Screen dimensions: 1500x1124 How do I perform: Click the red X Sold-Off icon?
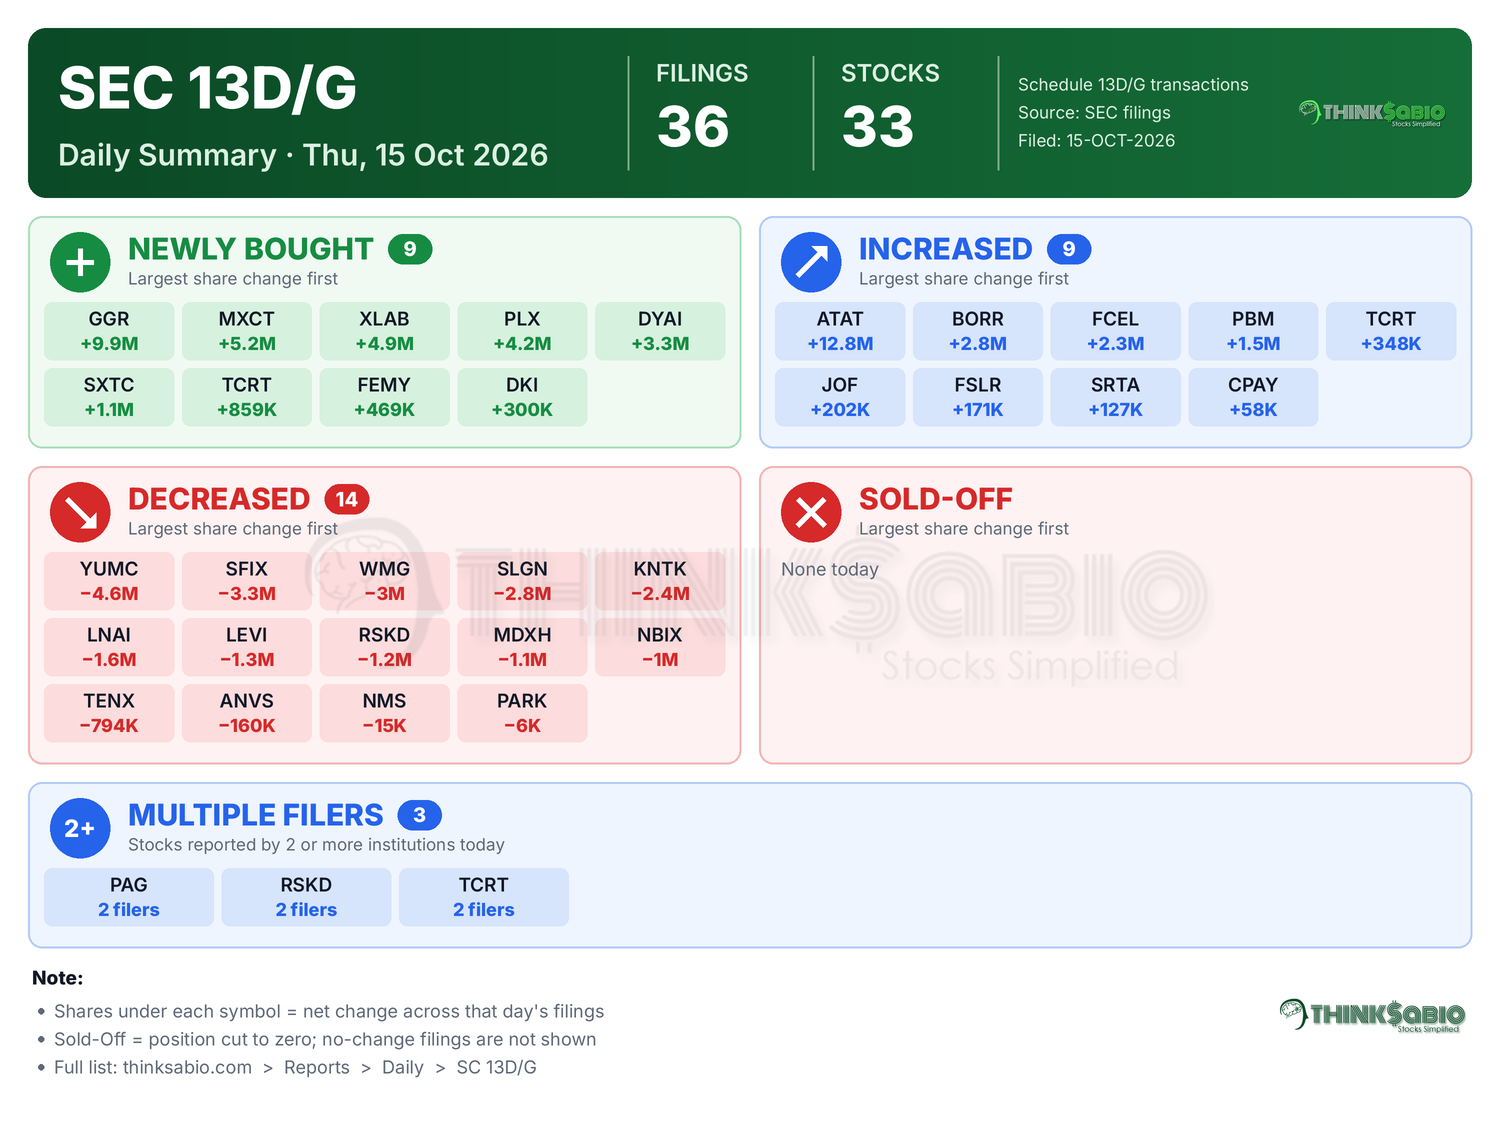coord(811,512)
